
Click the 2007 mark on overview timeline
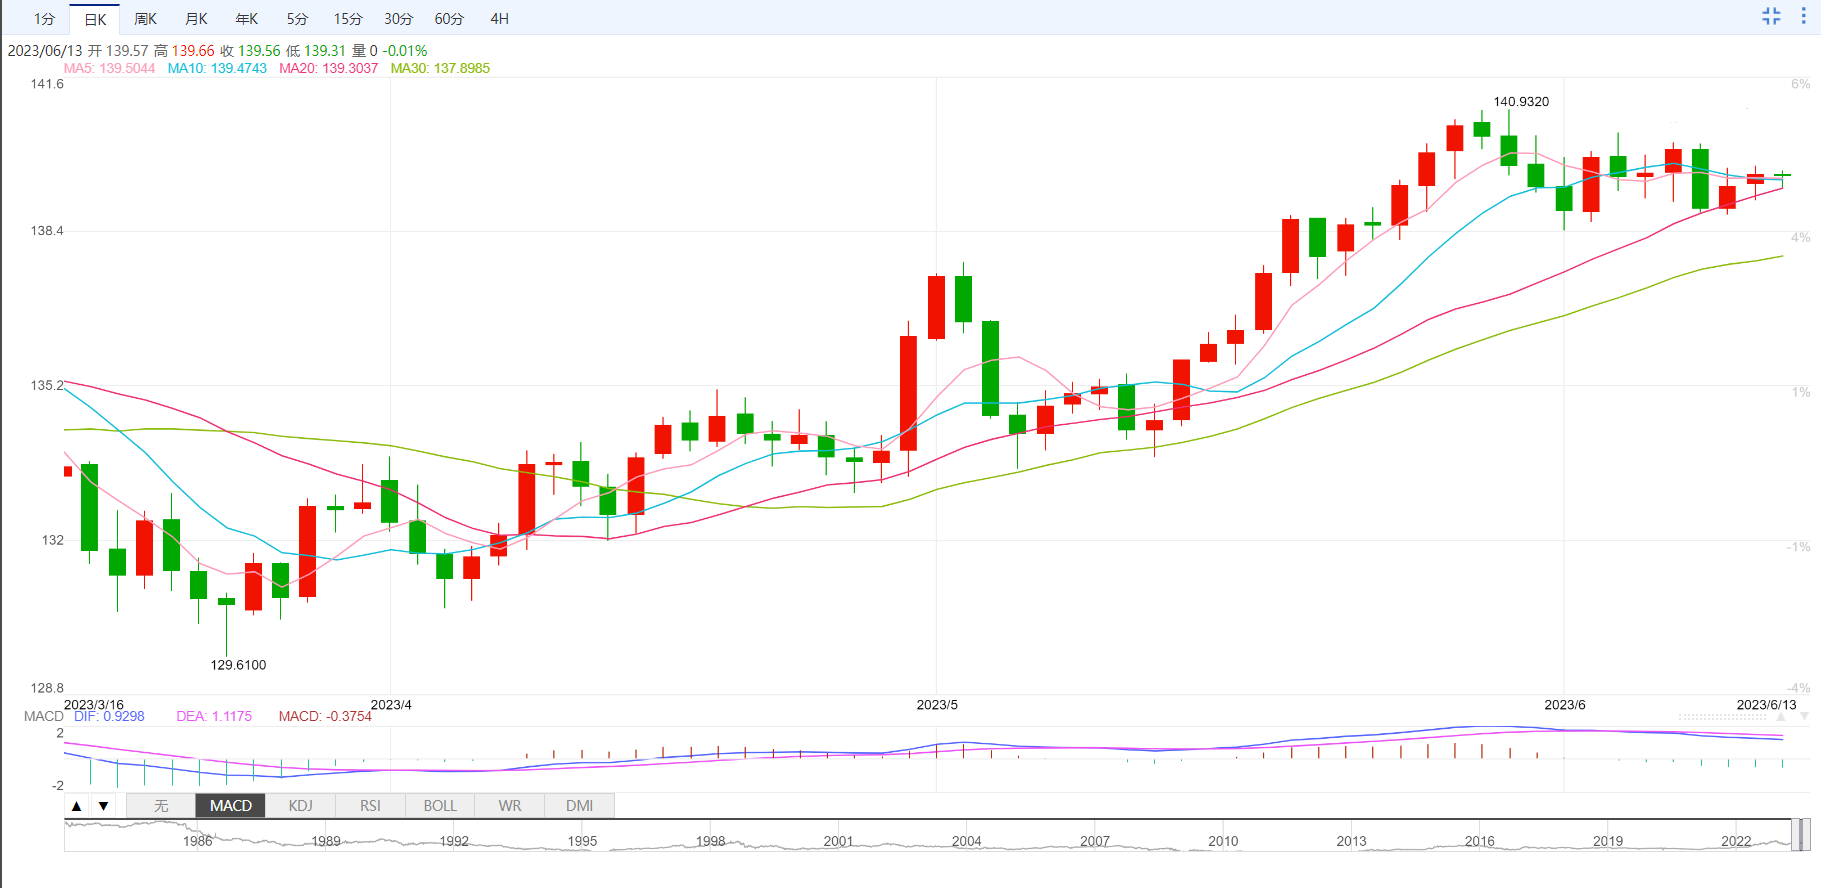[1095, 841]
